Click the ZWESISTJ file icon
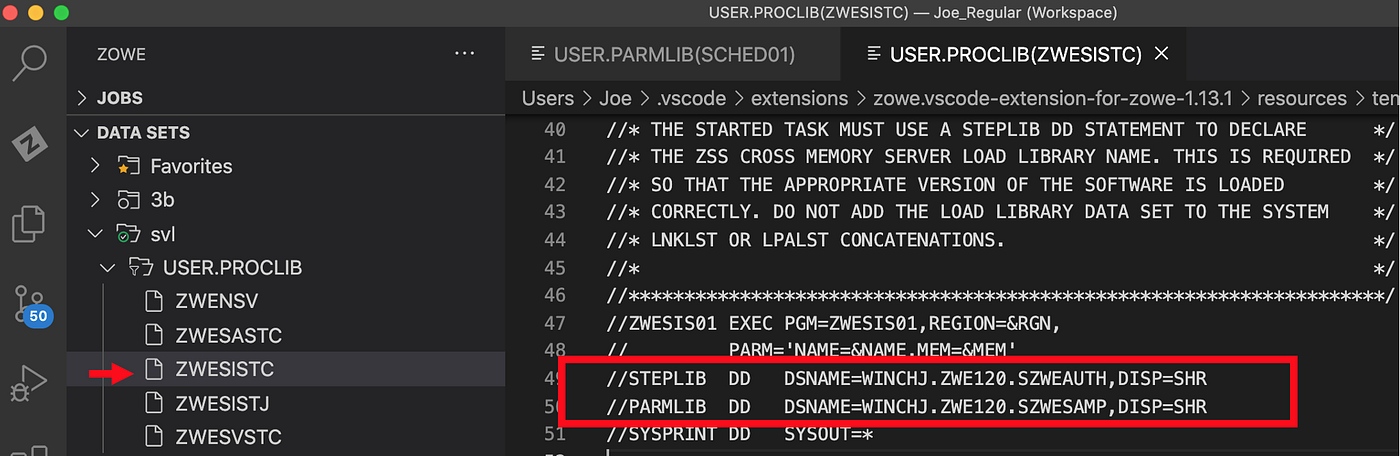 [153, 404]
